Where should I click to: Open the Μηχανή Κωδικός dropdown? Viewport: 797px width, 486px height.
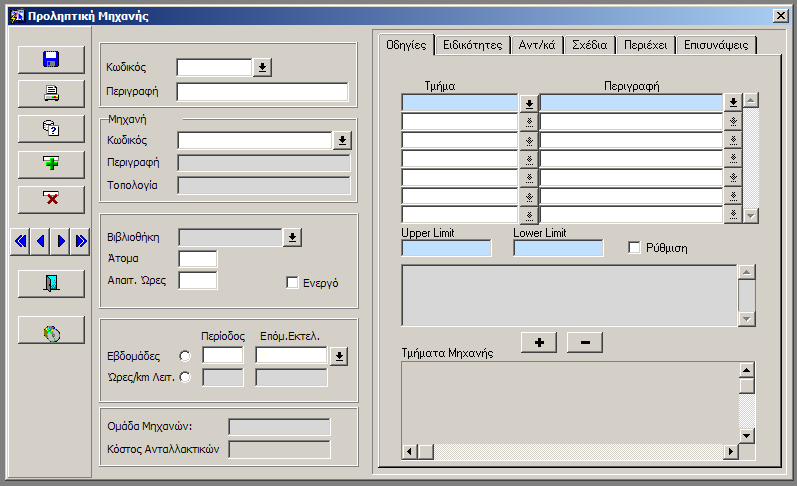click(x=342, y=140)
